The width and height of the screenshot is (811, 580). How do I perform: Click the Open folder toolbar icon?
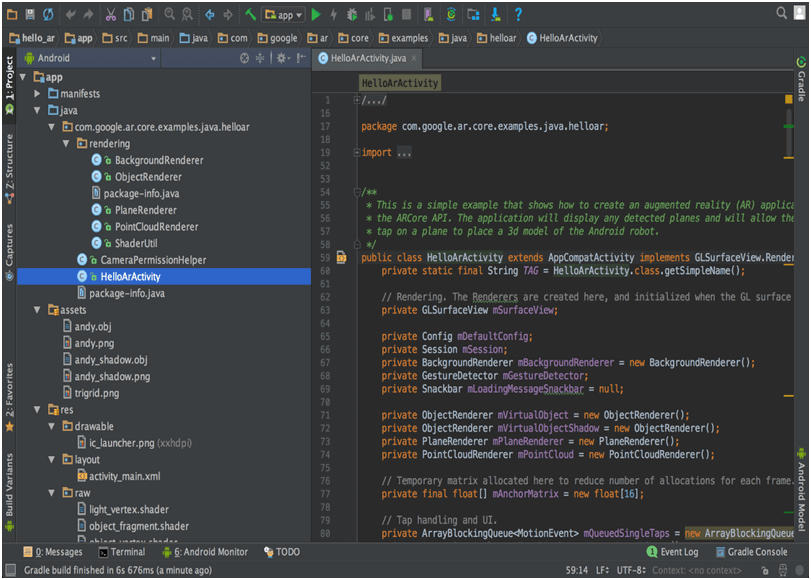coord(12,14)
